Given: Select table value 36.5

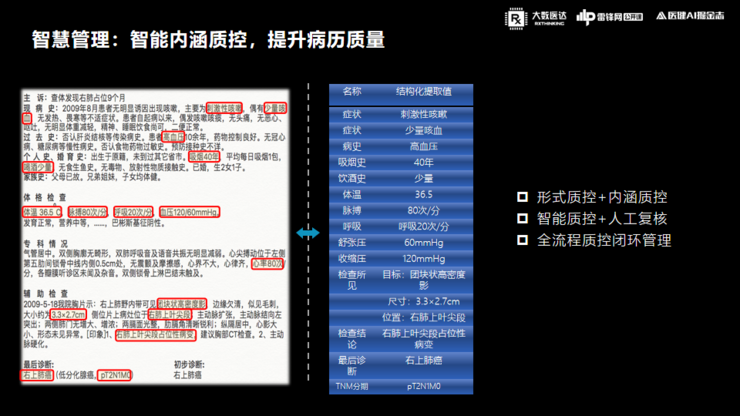Looking at the screenshot, I should pos(423,195).
